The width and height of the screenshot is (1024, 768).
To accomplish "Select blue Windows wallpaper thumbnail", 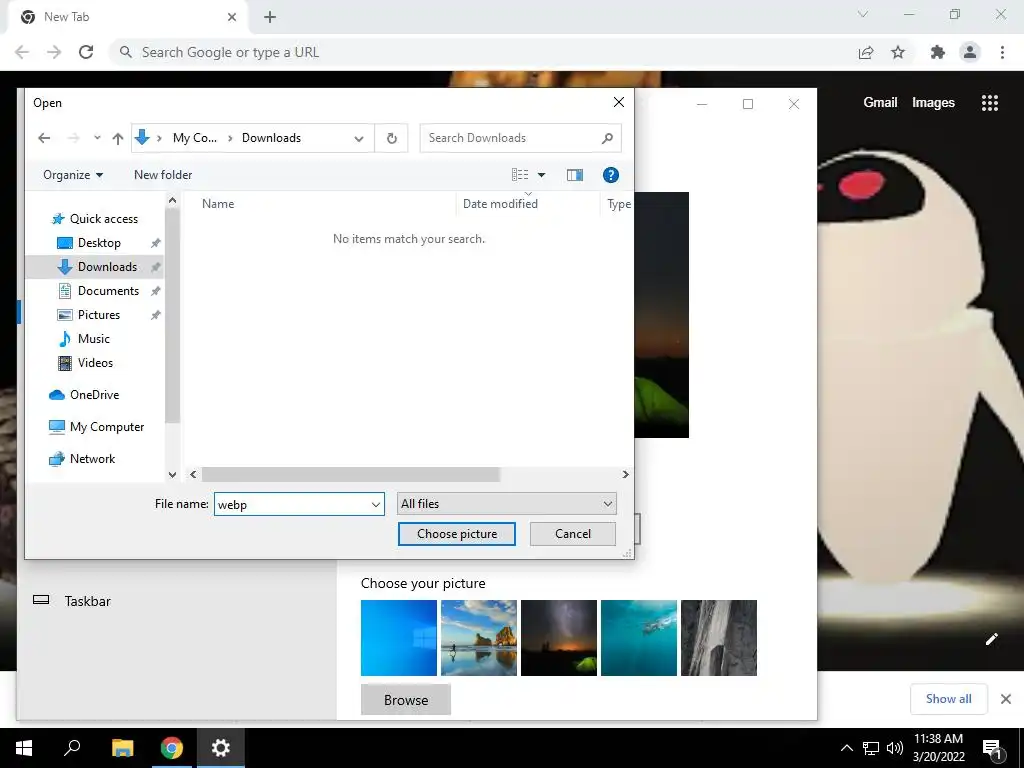I will [x=399, y=638].
